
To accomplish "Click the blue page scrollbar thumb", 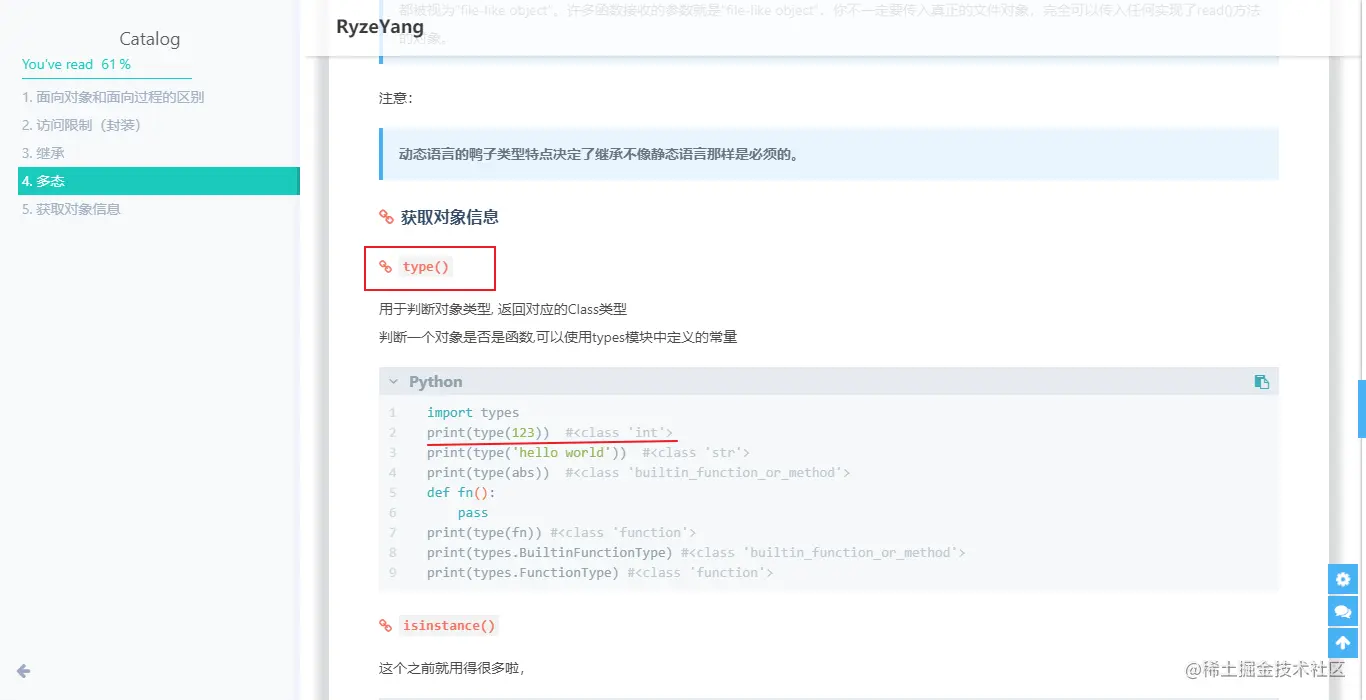I will pos(1361,409).
